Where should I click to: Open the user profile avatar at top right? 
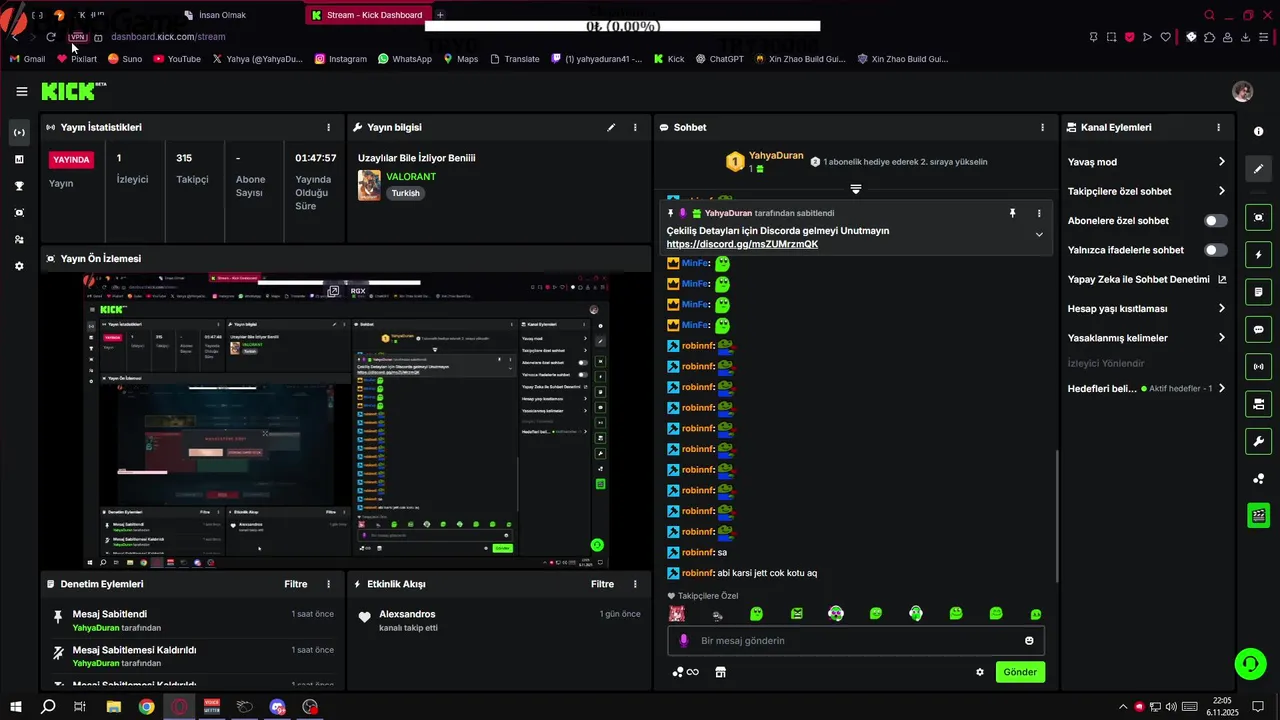(x=1242, y=92)
